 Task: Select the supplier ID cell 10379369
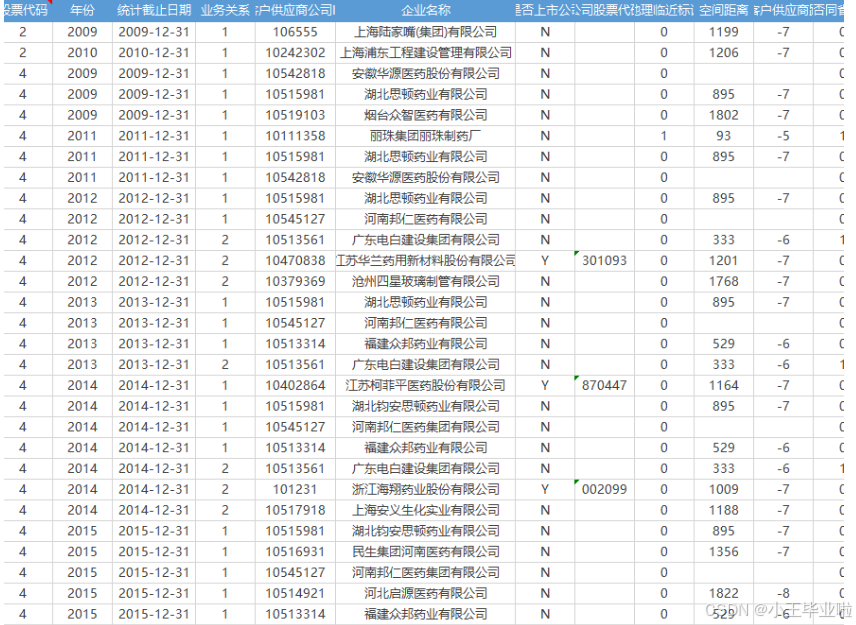pyautogui.click(x=295, y=282)
